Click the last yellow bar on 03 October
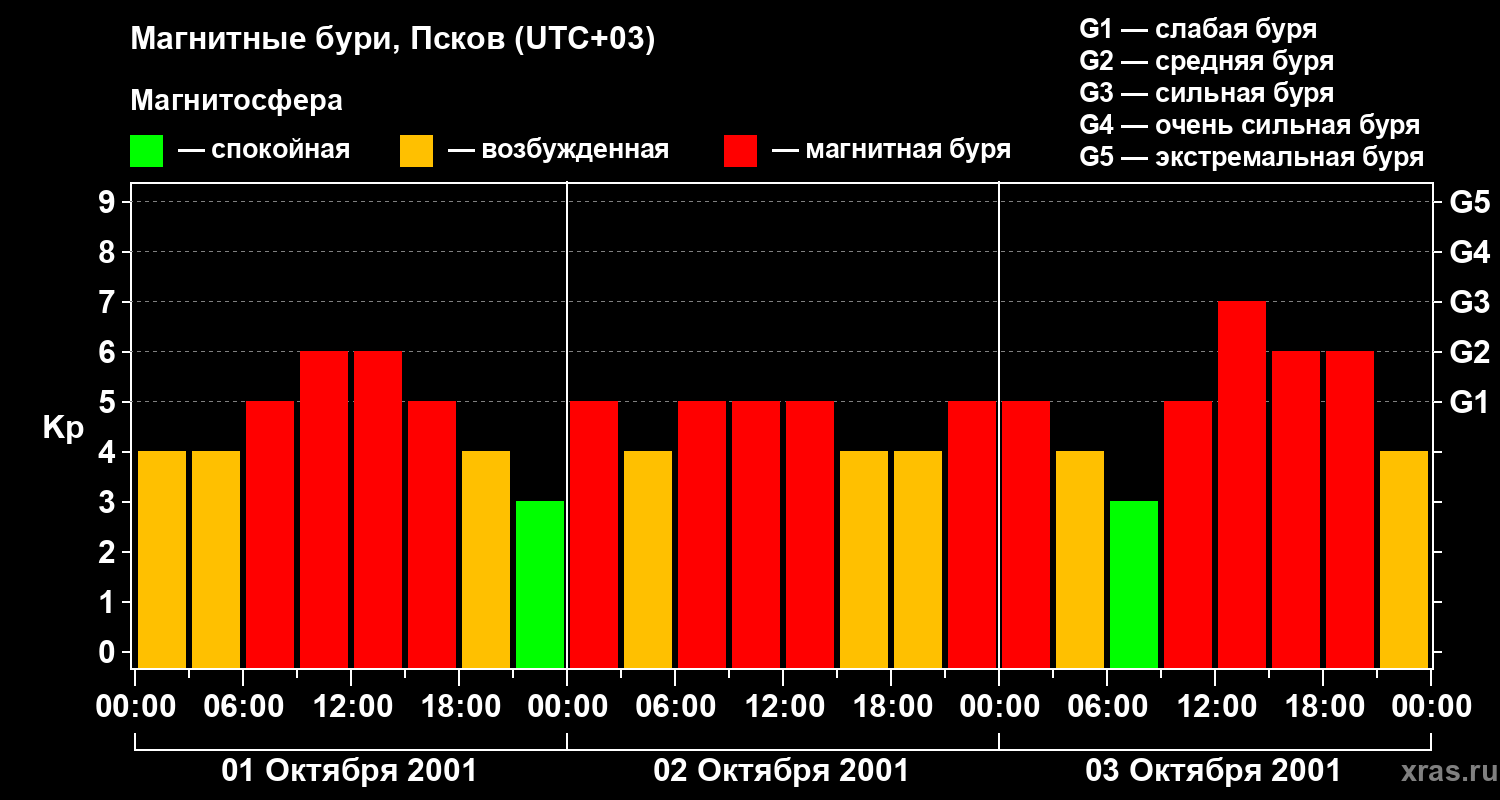 pyautogui.click(x=1404, y=559)
